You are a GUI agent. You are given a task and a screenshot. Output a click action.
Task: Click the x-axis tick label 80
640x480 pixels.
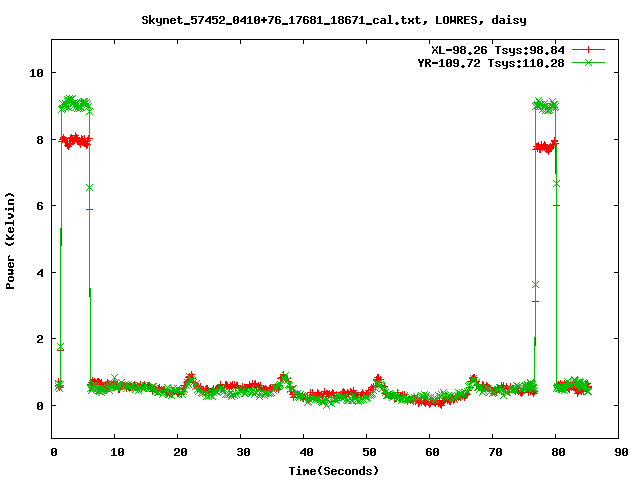coord(558,452)
